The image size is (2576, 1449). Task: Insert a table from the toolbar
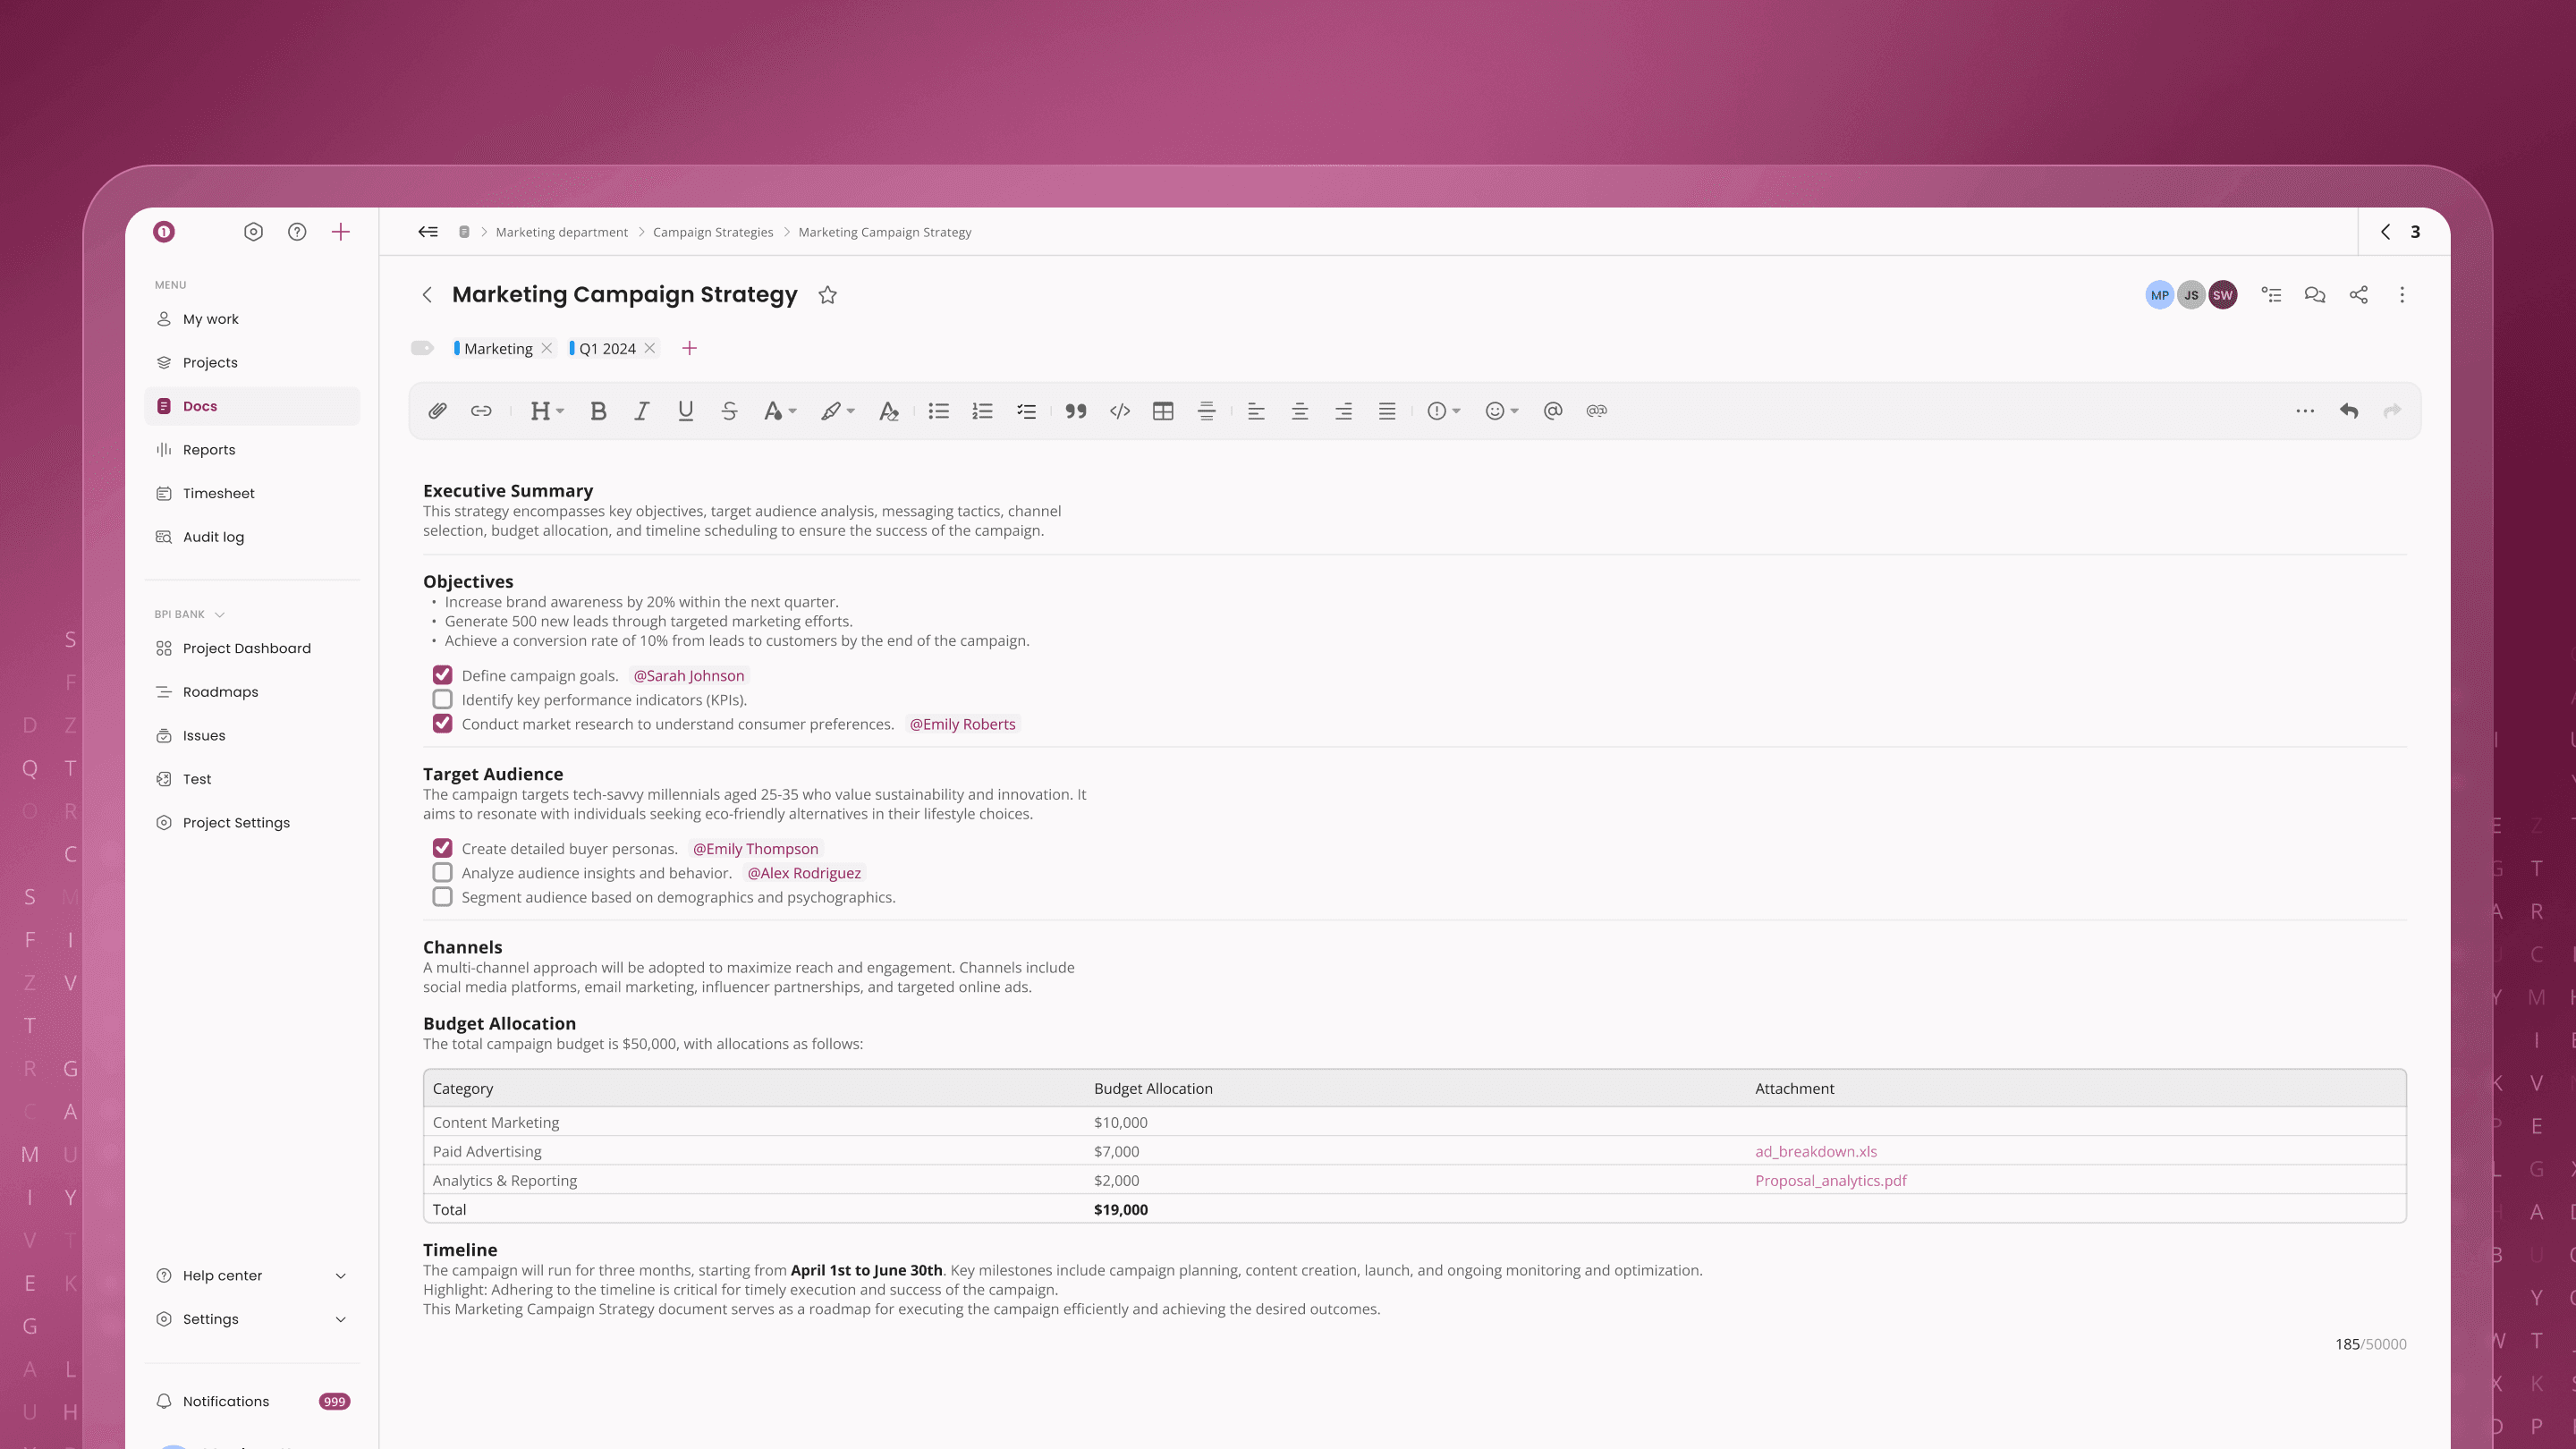coord(1162,411)
